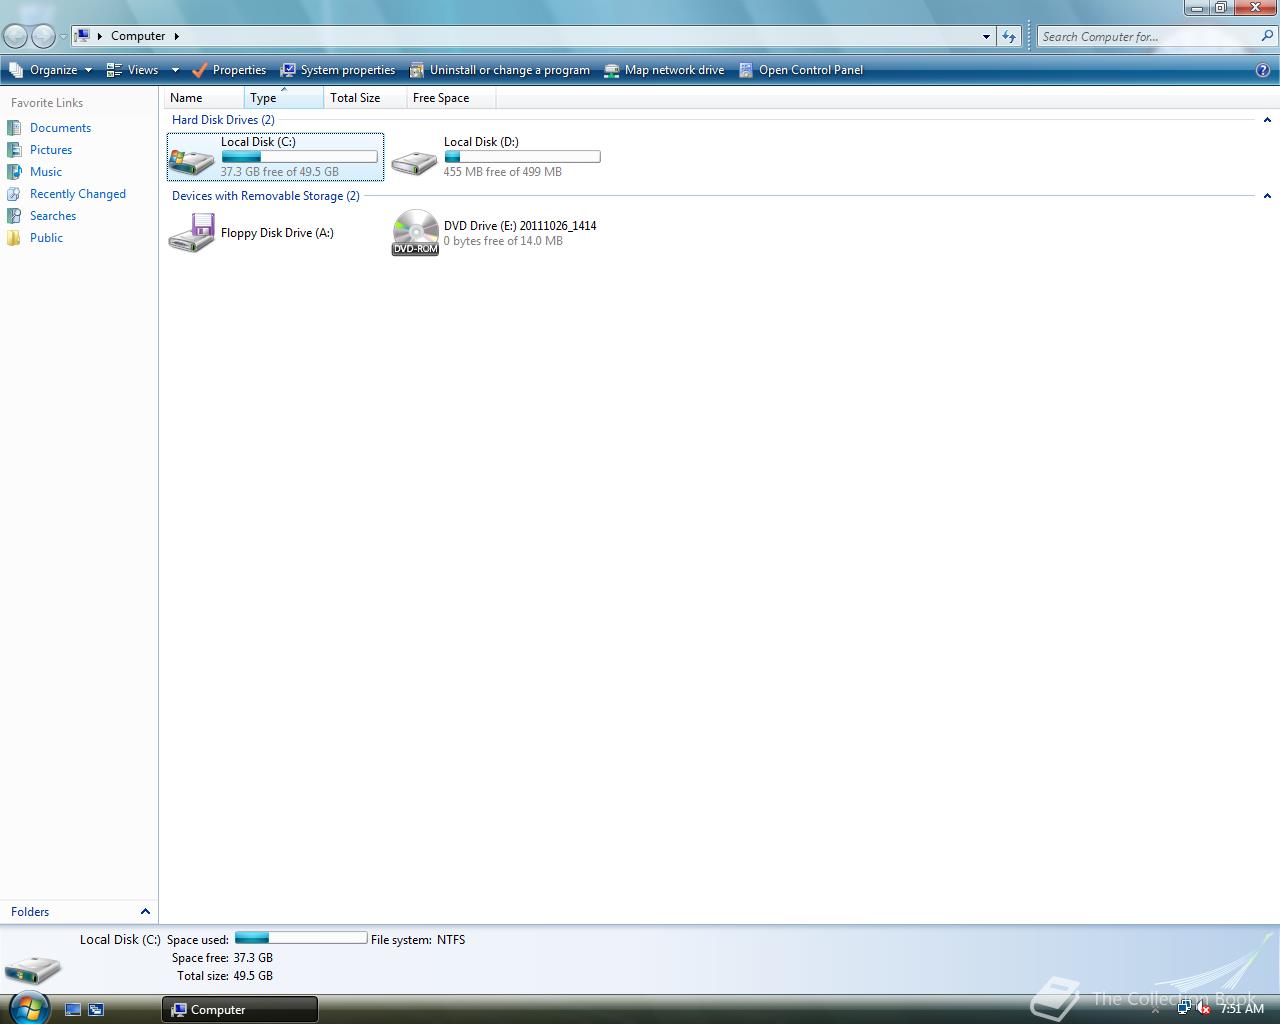The height and width of the screenshot is (1024, 1280).
Task: Select the DVD Drive (E:) disc icon
Action: [x=415, y=232]
